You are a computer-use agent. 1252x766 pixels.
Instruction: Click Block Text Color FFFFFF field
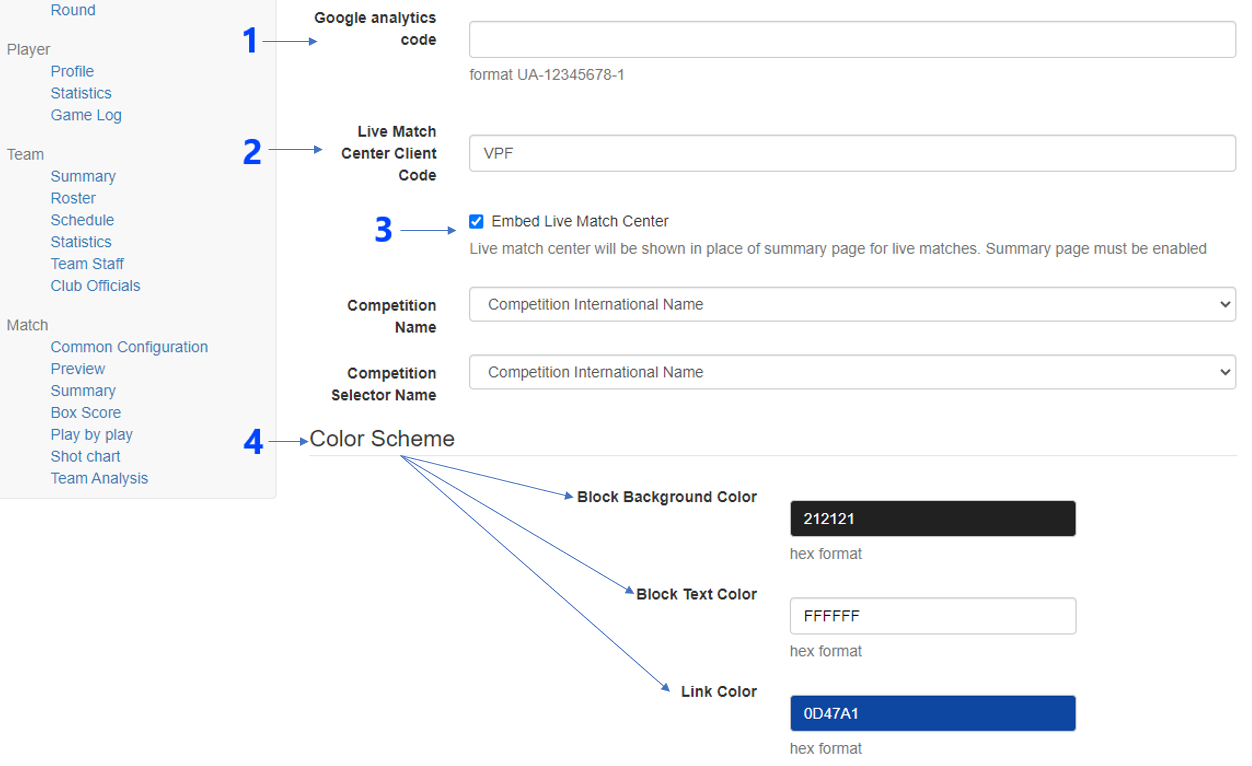point(932,616)
